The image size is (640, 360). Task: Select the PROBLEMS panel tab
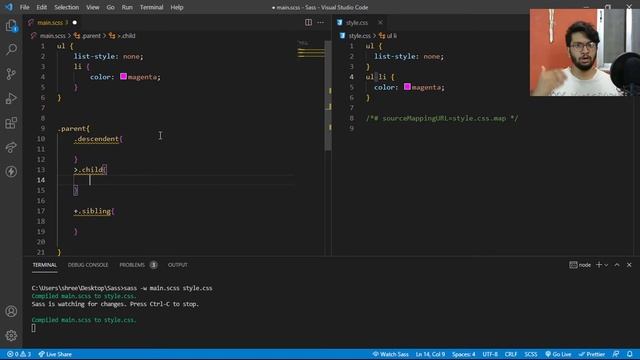[138, 265]
